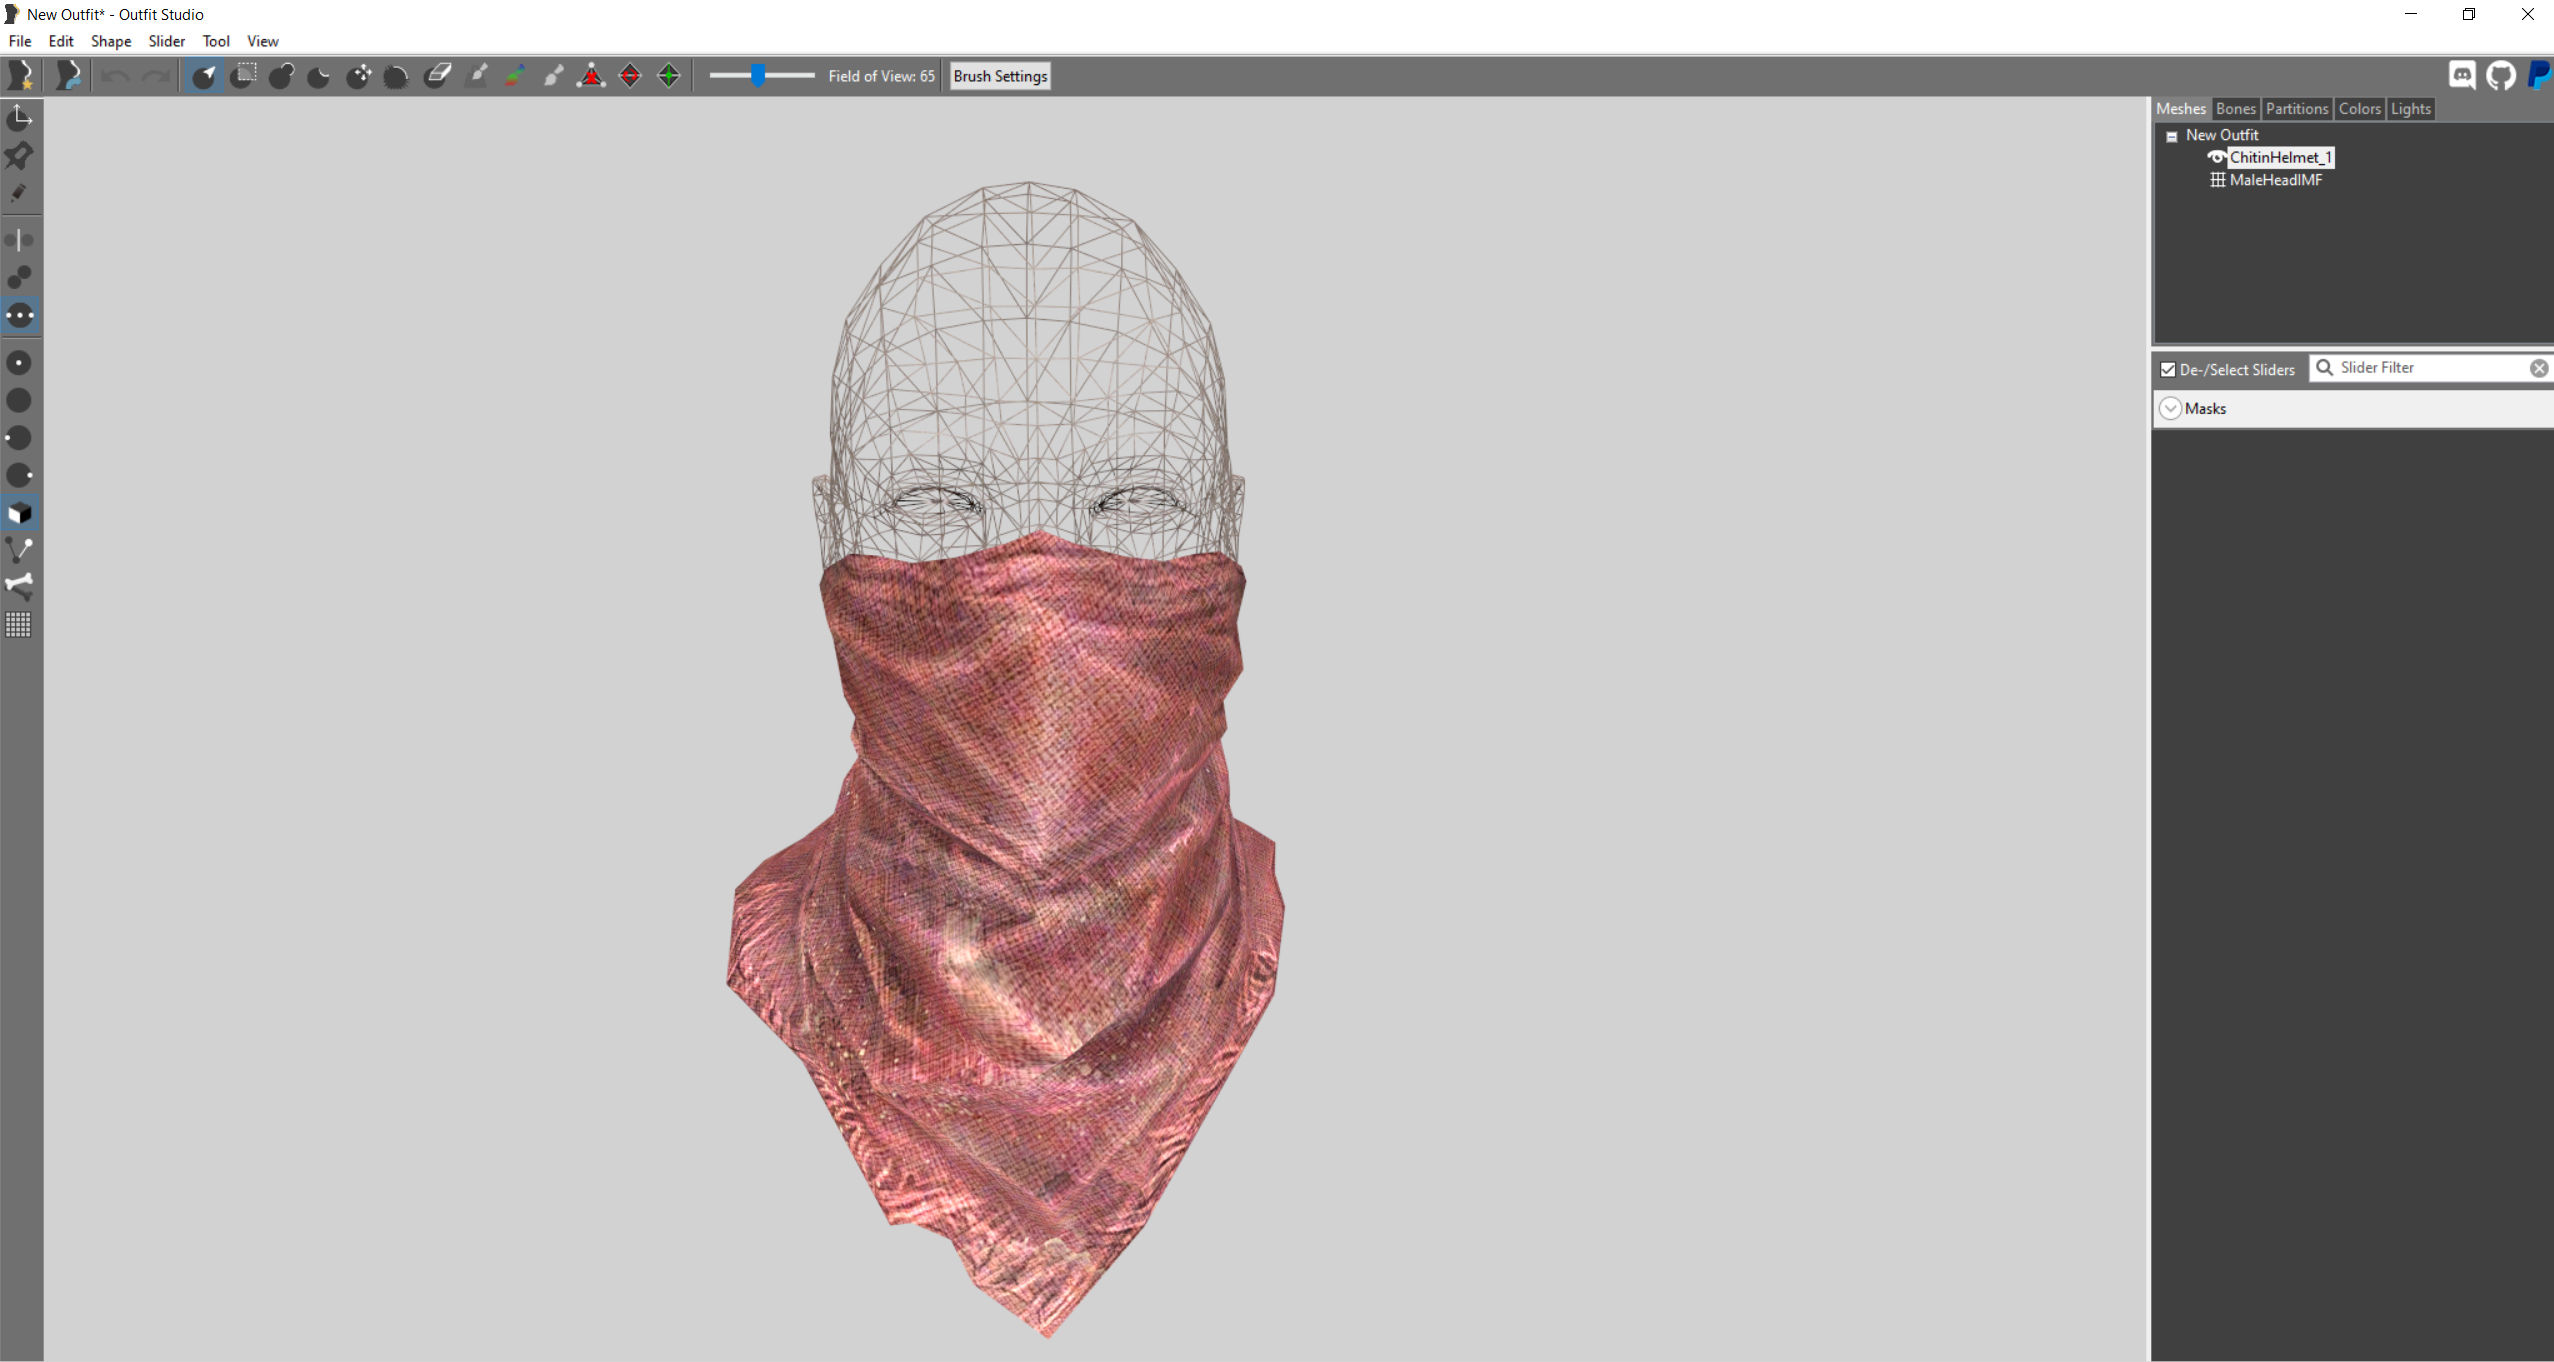2554x1362 pixels.
Task: Toggle visibility eye of ChitinHelmet_1
Action: pyautogui.click(x=2216, y=157)
